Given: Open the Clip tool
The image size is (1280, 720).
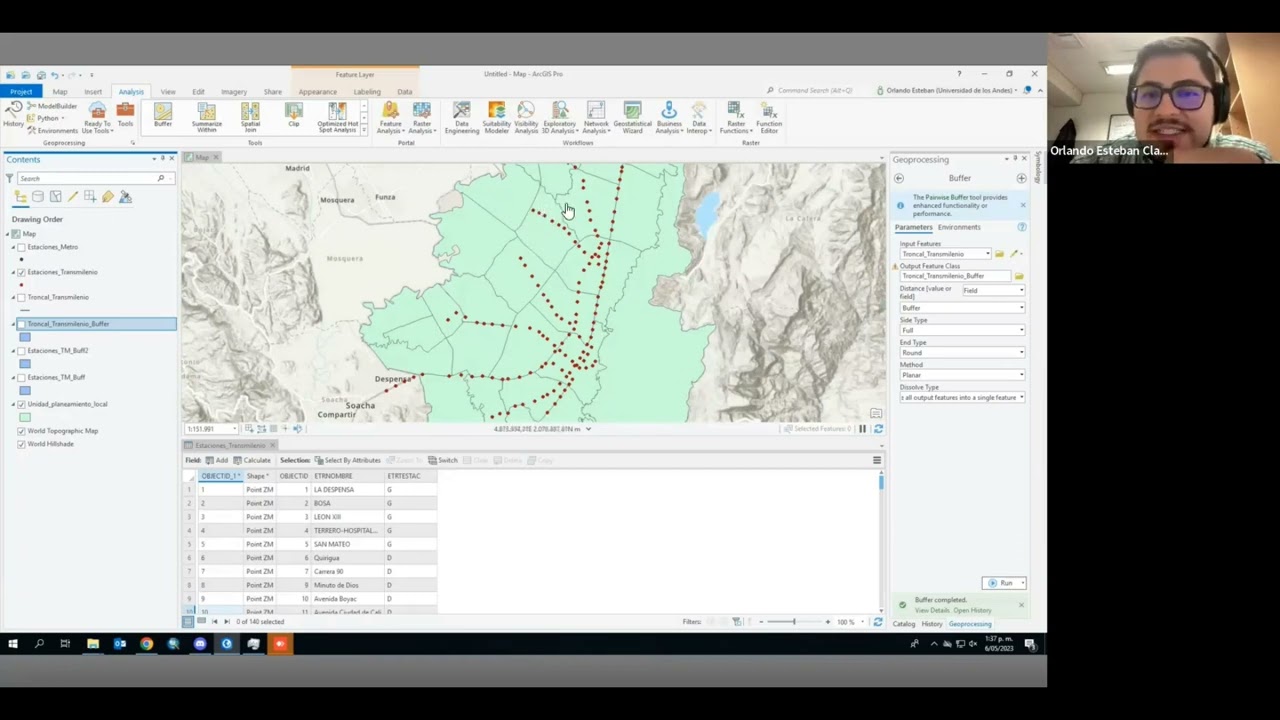Looking at the screenshot, I should point(293,116).
